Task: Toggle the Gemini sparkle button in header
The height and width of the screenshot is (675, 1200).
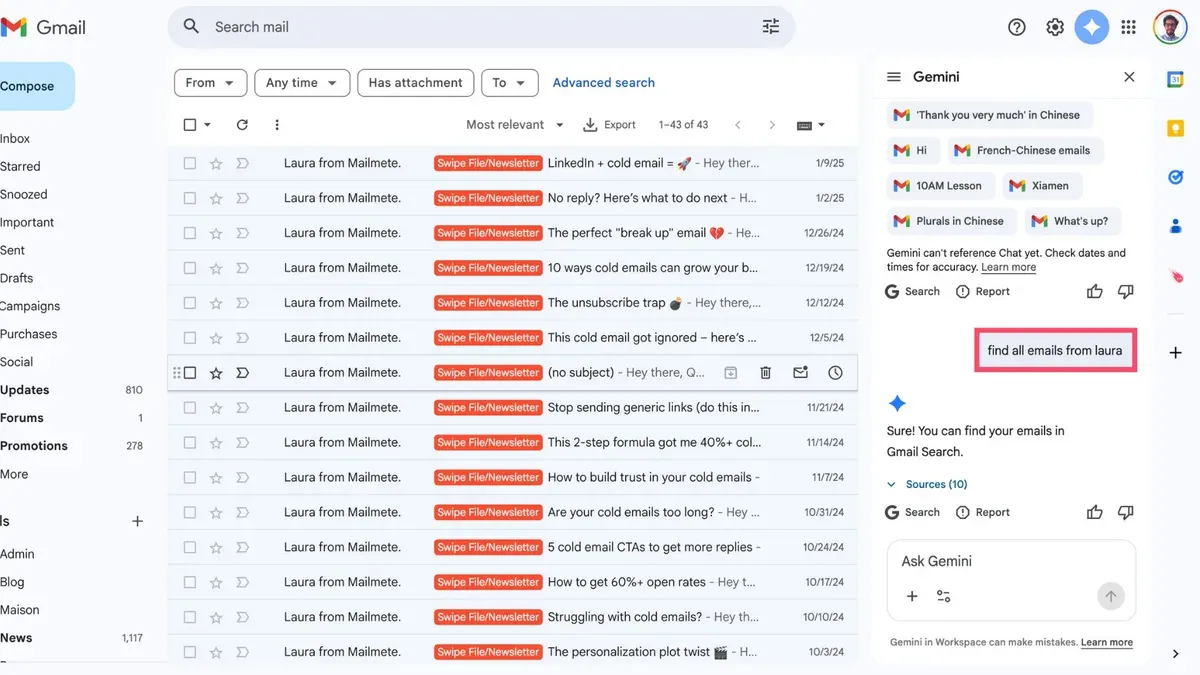Action: [x=1092, y=27]
